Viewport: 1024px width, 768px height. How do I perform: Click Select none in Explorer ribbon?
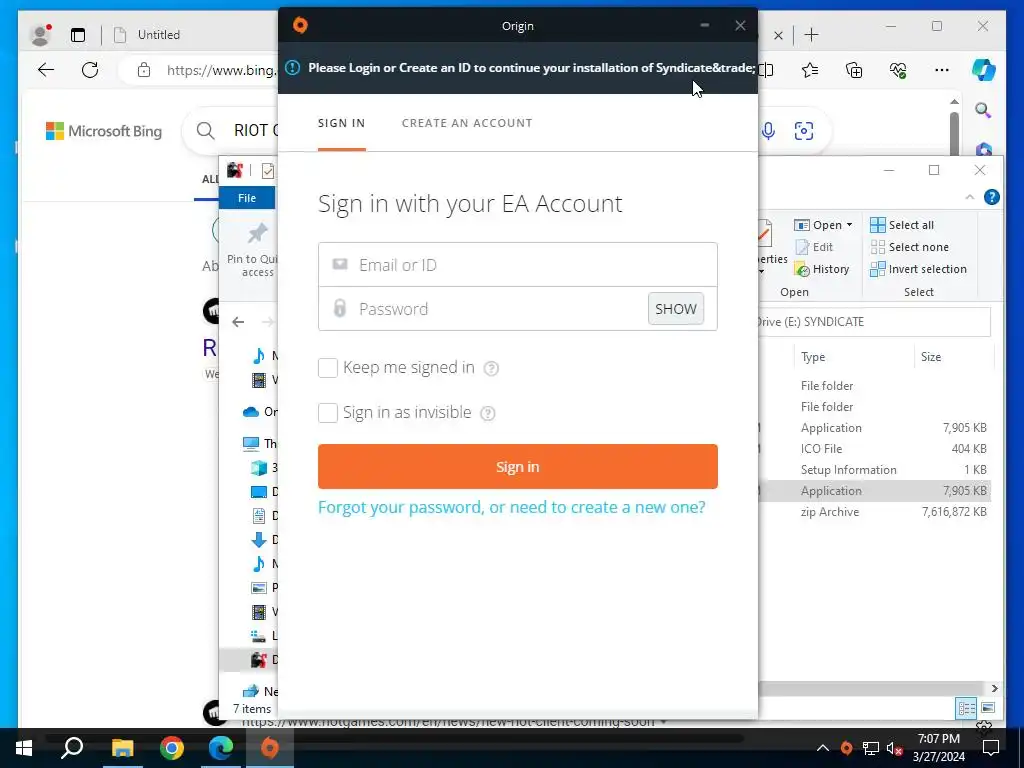tap(910, 247)
